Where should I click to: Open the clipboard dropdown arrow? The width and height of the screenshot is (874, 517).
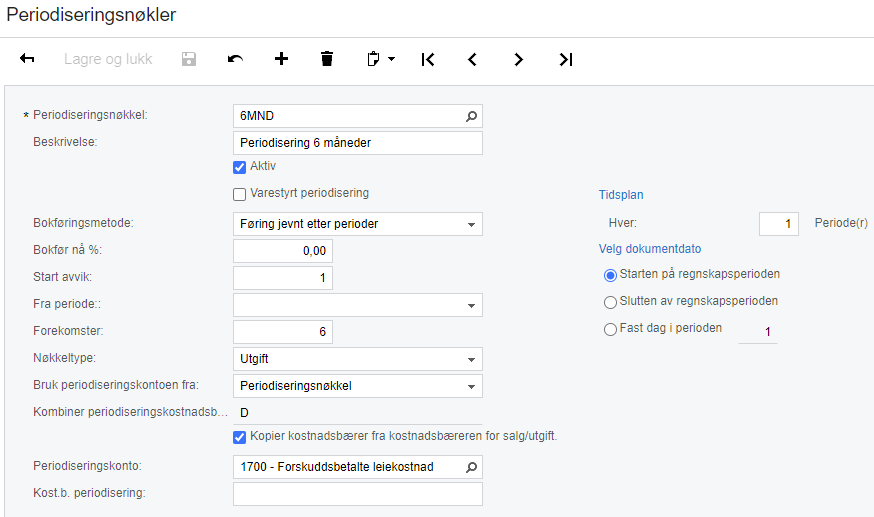(x=391, y=58)
